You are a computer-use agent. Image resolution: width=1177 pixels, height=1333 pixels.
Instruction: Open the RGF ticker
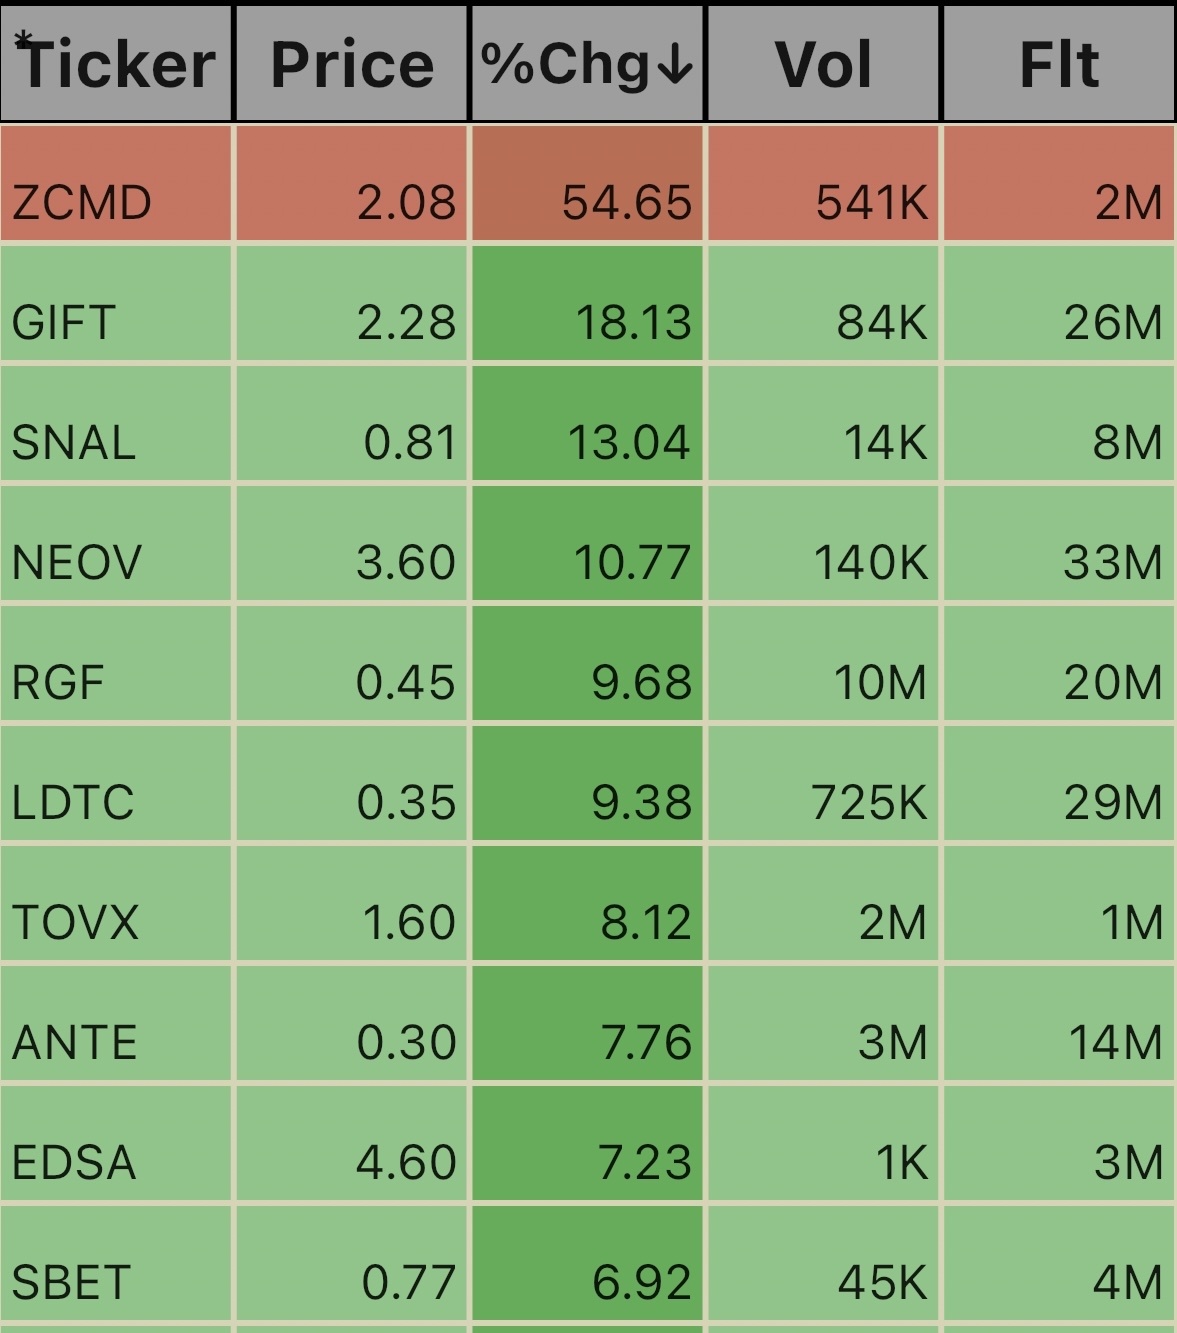pyautogui.click(x=58, y=683)
